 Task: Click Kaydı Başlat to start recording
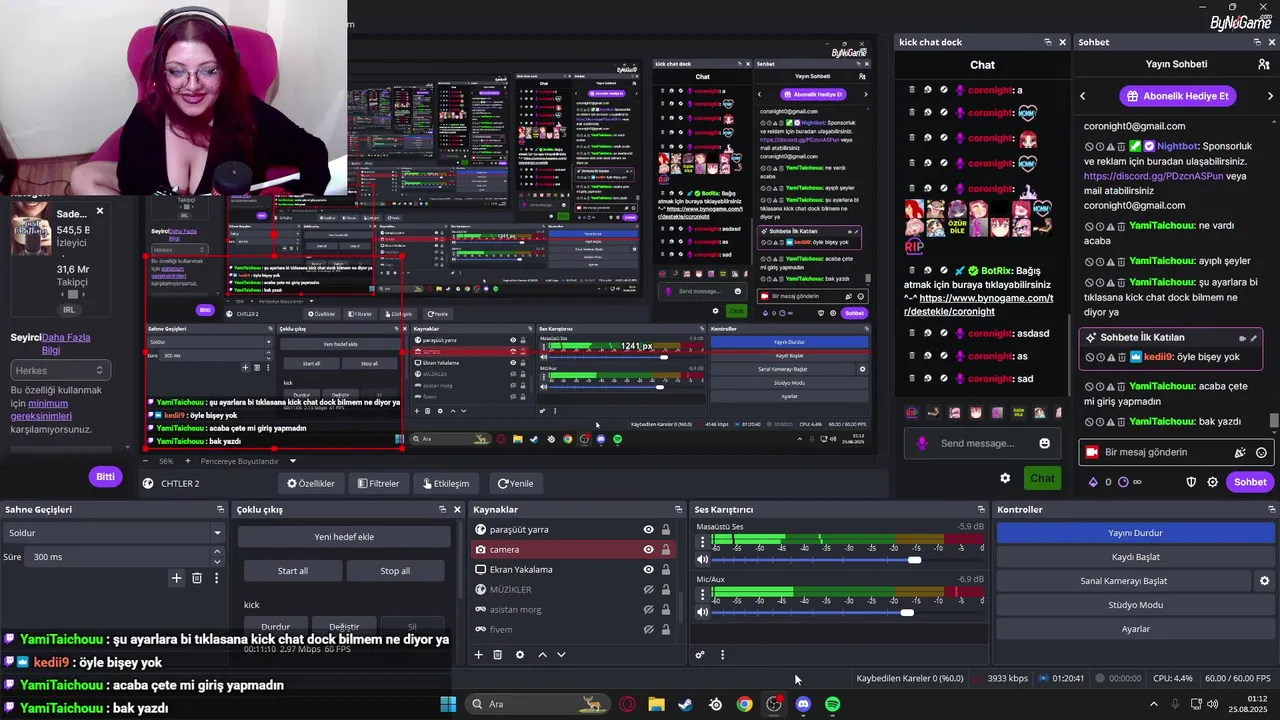(1135, 556)
